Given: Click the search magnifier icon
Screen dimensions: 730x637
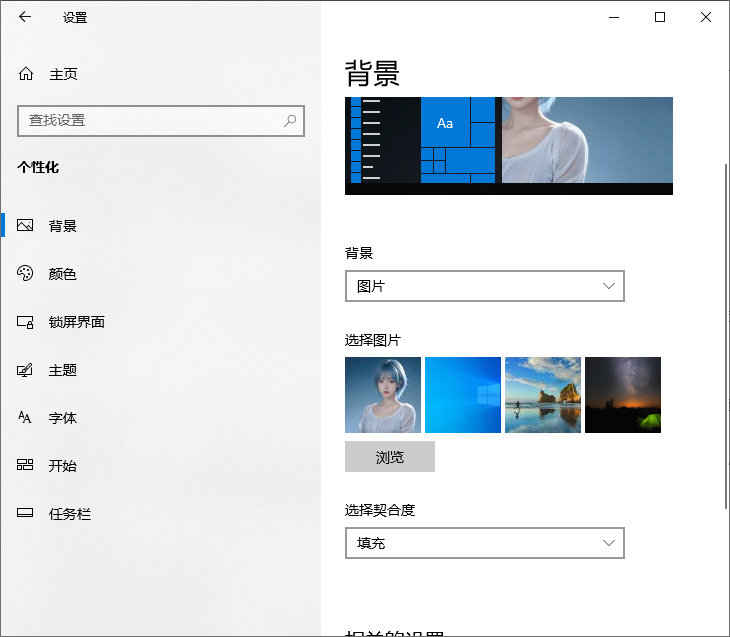Looking at the screenshot, I should click(290, 121).
